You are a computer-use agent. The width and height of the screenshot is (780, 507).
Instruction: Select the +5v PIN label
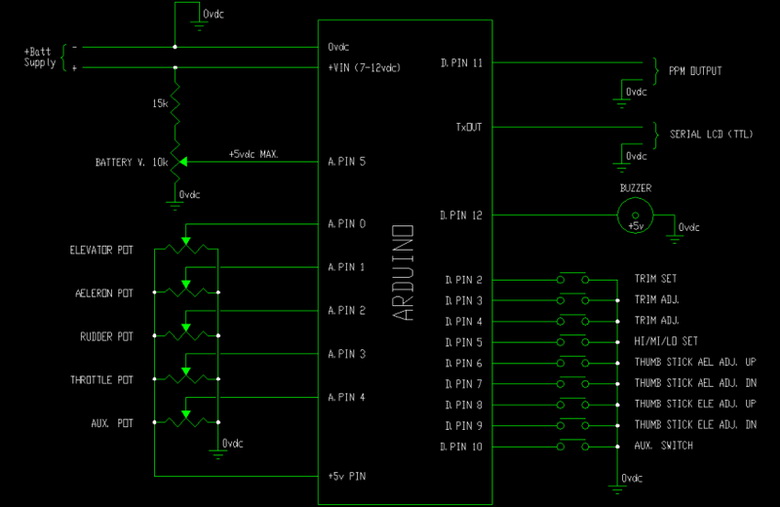coord(346,476)
